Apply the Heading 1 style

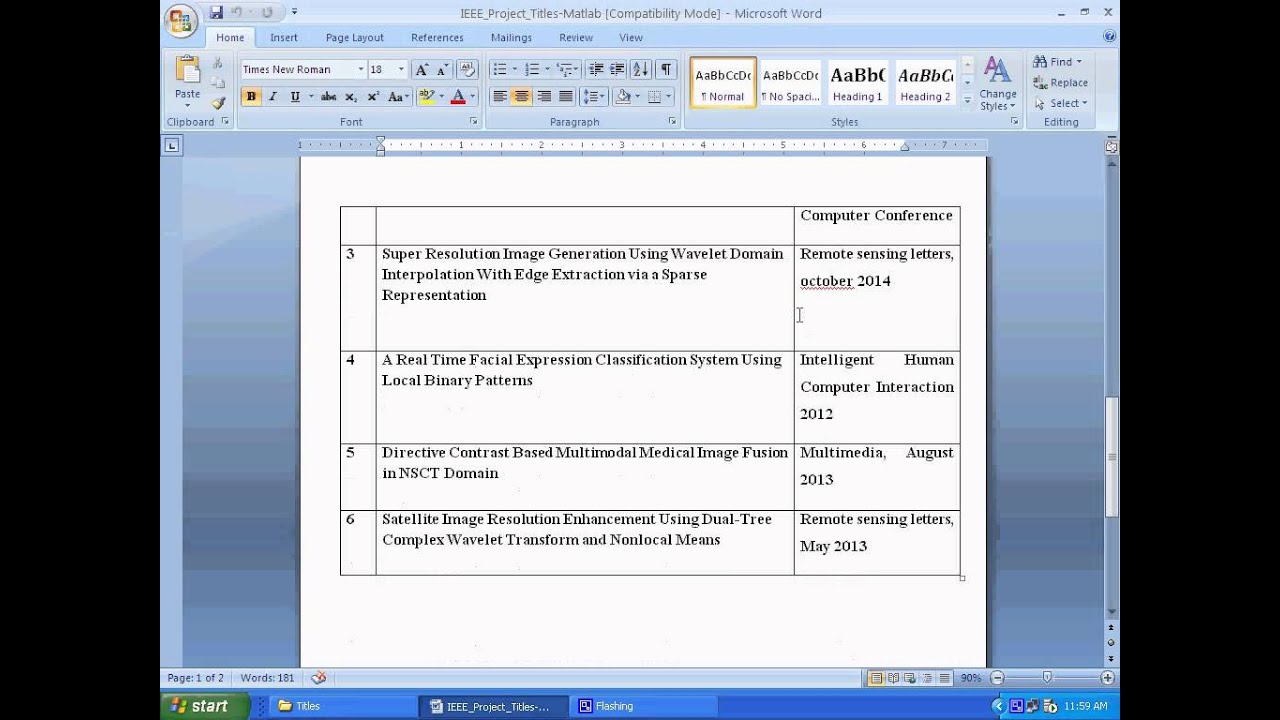click(x=857, y=83)
